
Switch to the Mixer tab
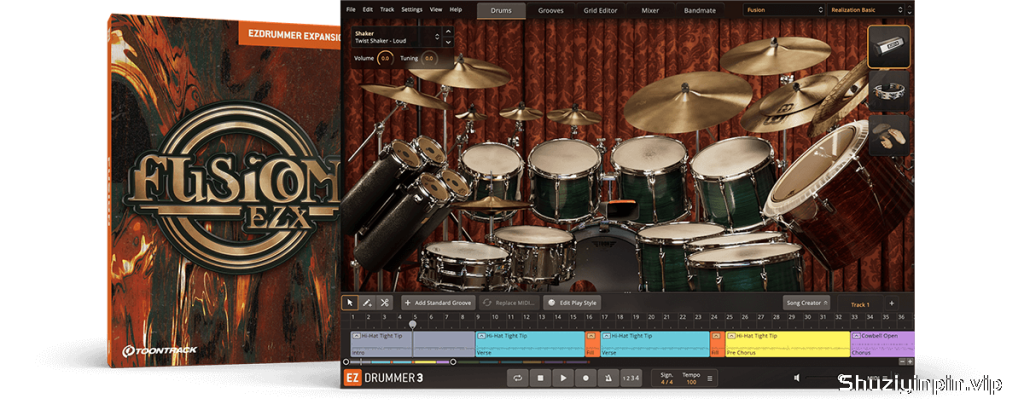tap(650, 10)
